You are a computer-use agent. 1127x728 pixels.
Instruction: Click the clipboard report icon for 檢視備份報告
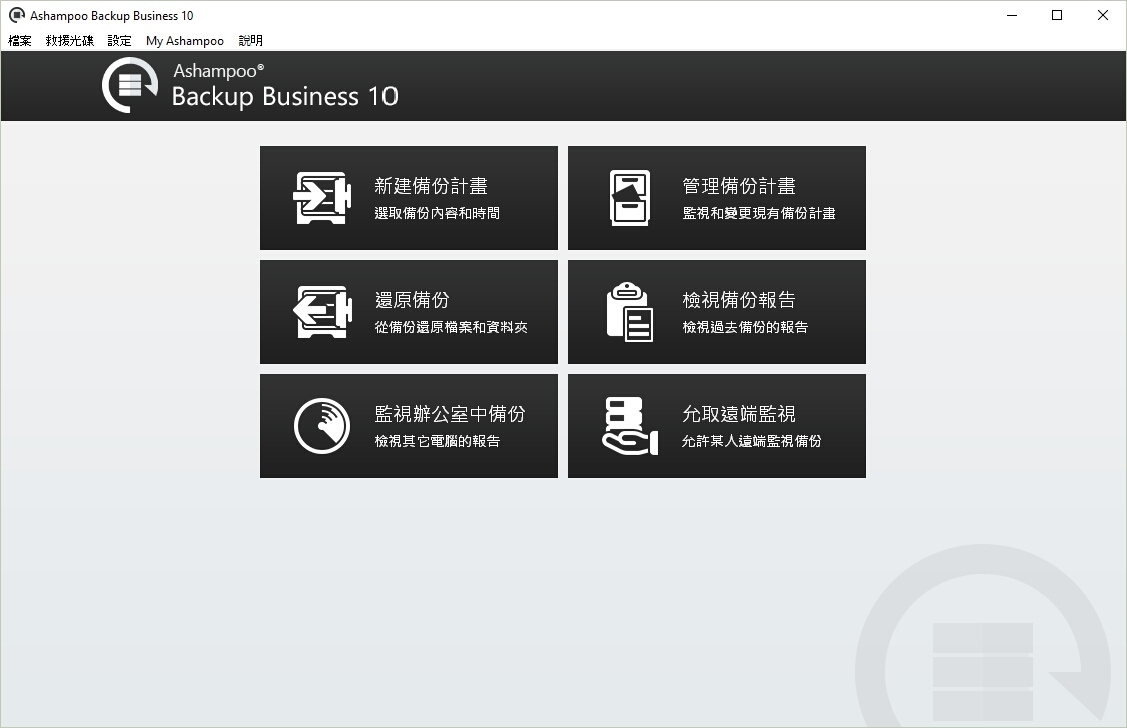pos(630,312)
